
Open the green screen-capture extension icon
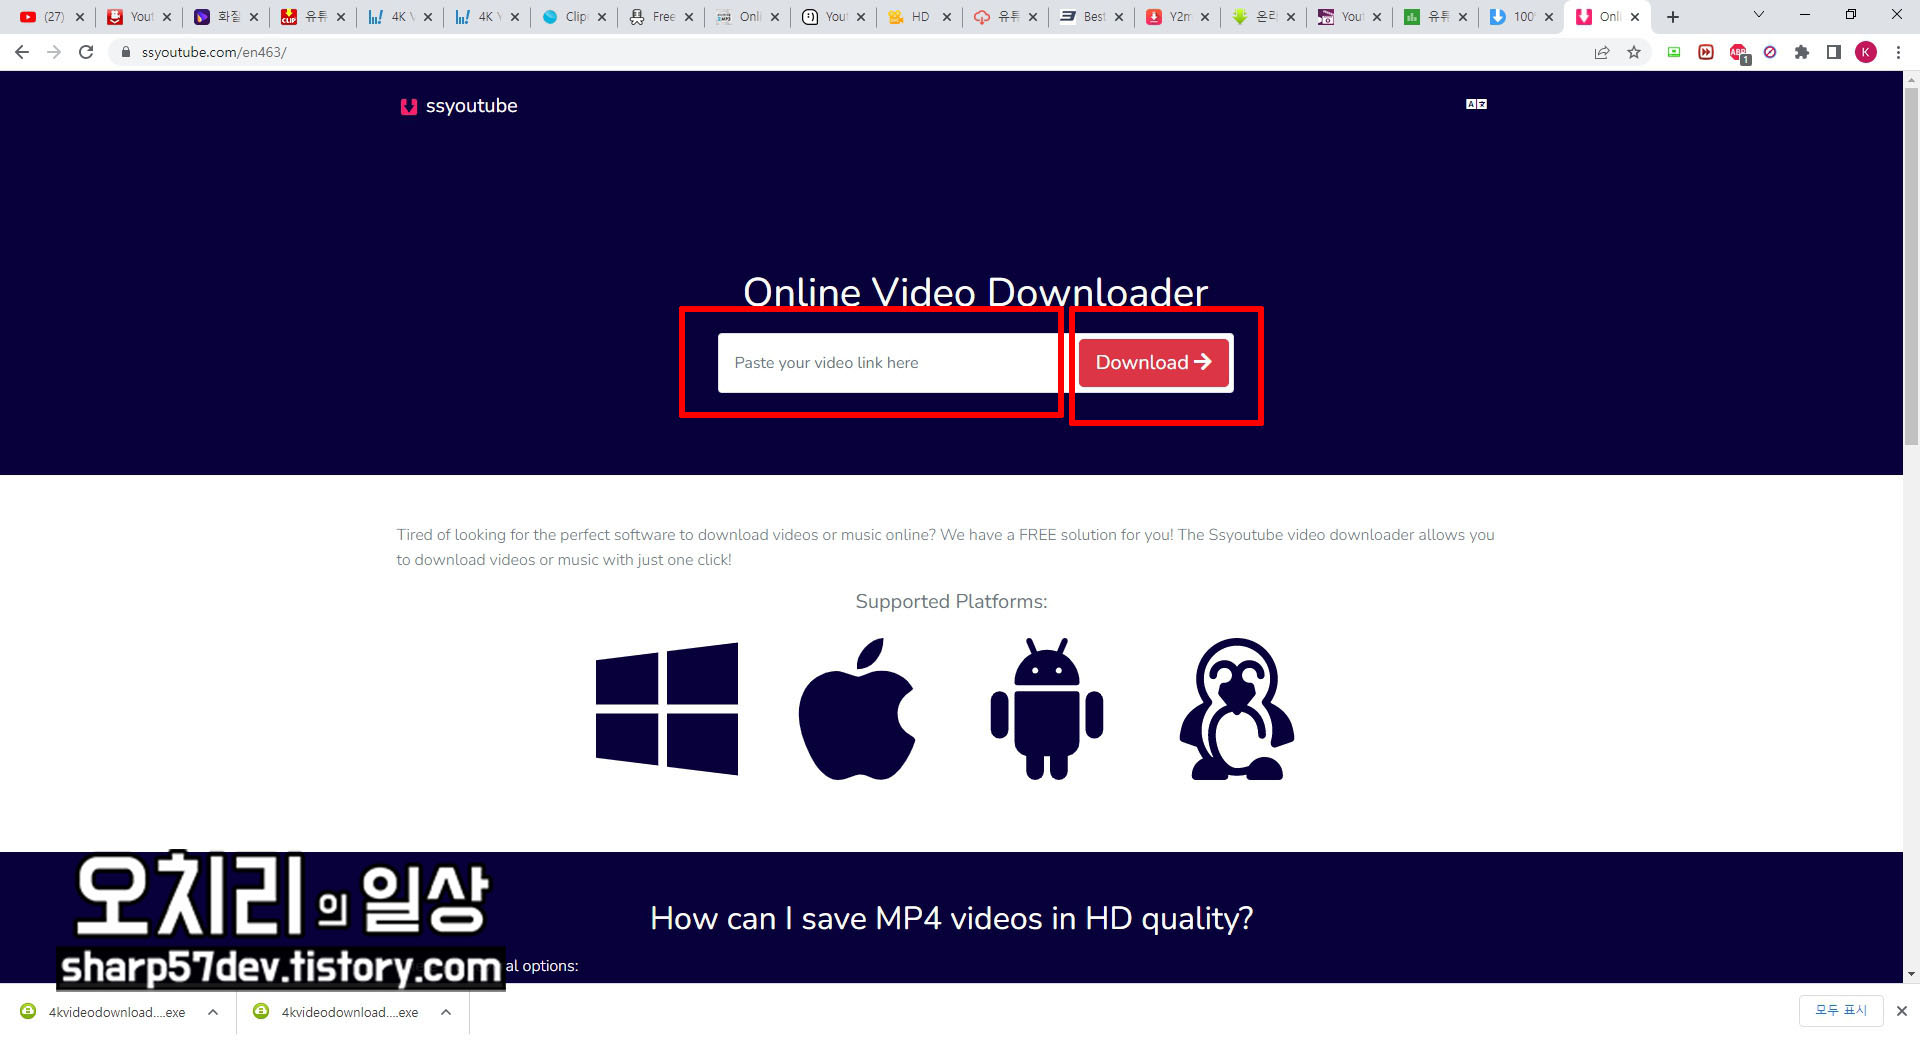pos(1674,52)
